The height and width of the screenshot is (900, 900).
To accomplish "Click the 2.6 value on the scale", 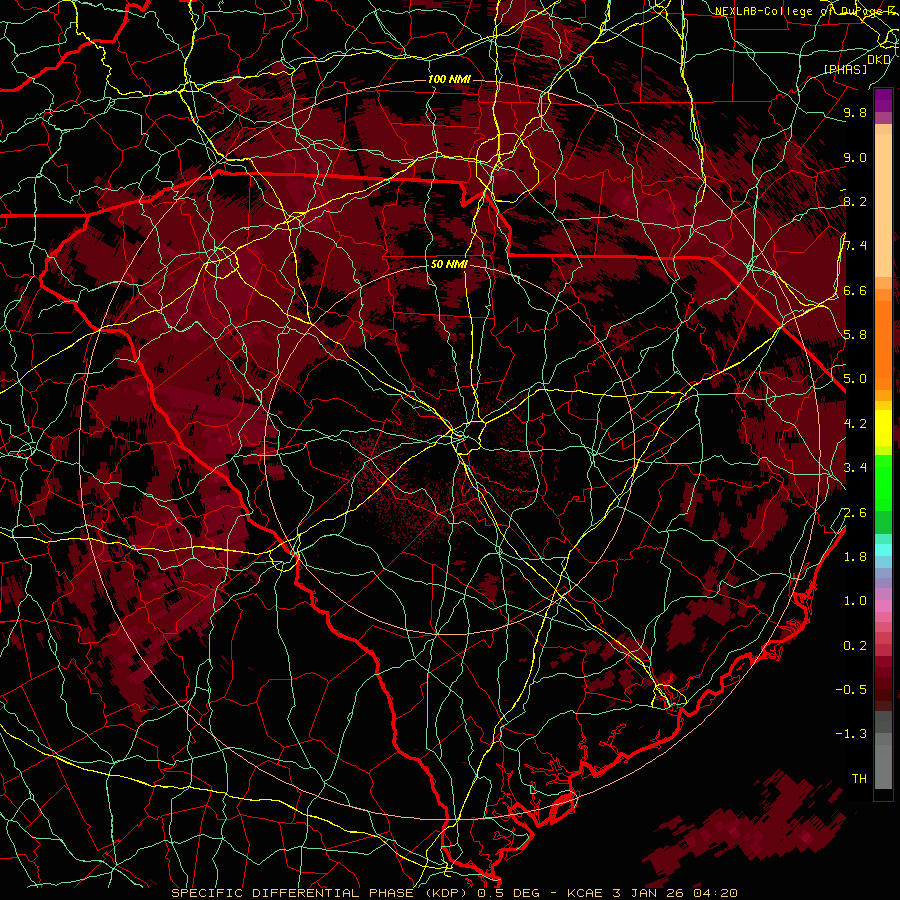I will (x=855, y=513).
